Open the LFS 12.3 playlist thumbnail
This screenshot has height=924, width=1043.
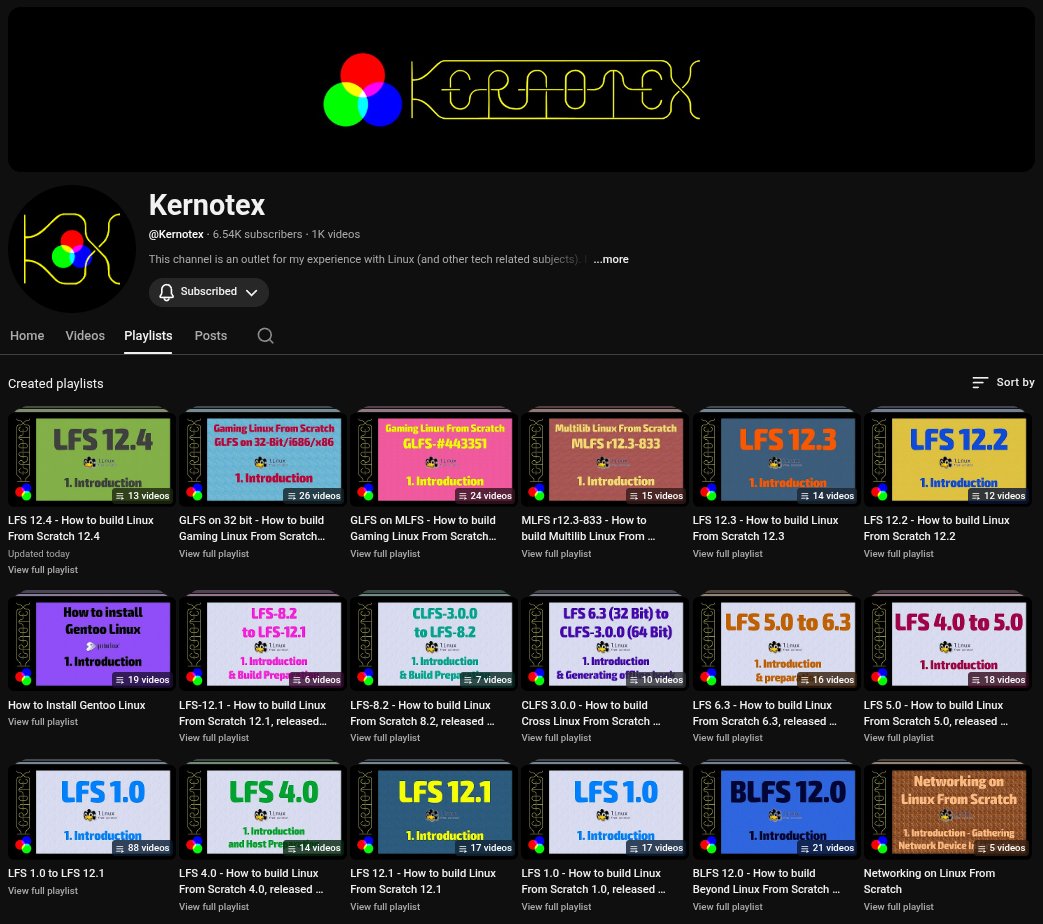776,459
